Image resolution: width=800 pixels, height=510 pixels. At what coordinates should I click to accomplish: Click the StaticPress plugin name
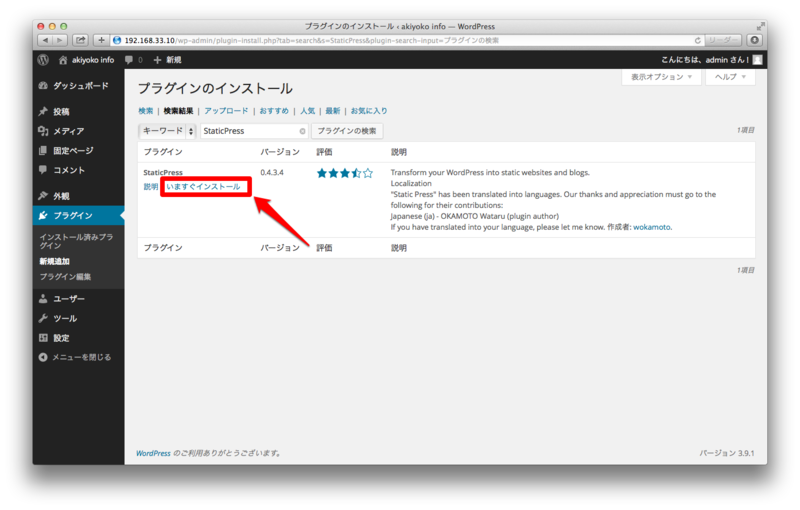[163, 172]
